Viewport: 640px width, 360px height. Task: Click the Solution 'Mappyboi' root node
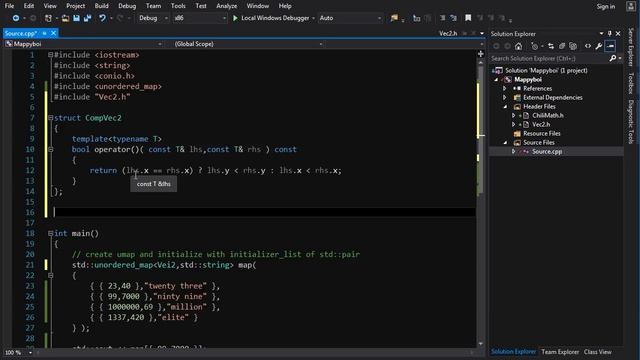[546, 71]
